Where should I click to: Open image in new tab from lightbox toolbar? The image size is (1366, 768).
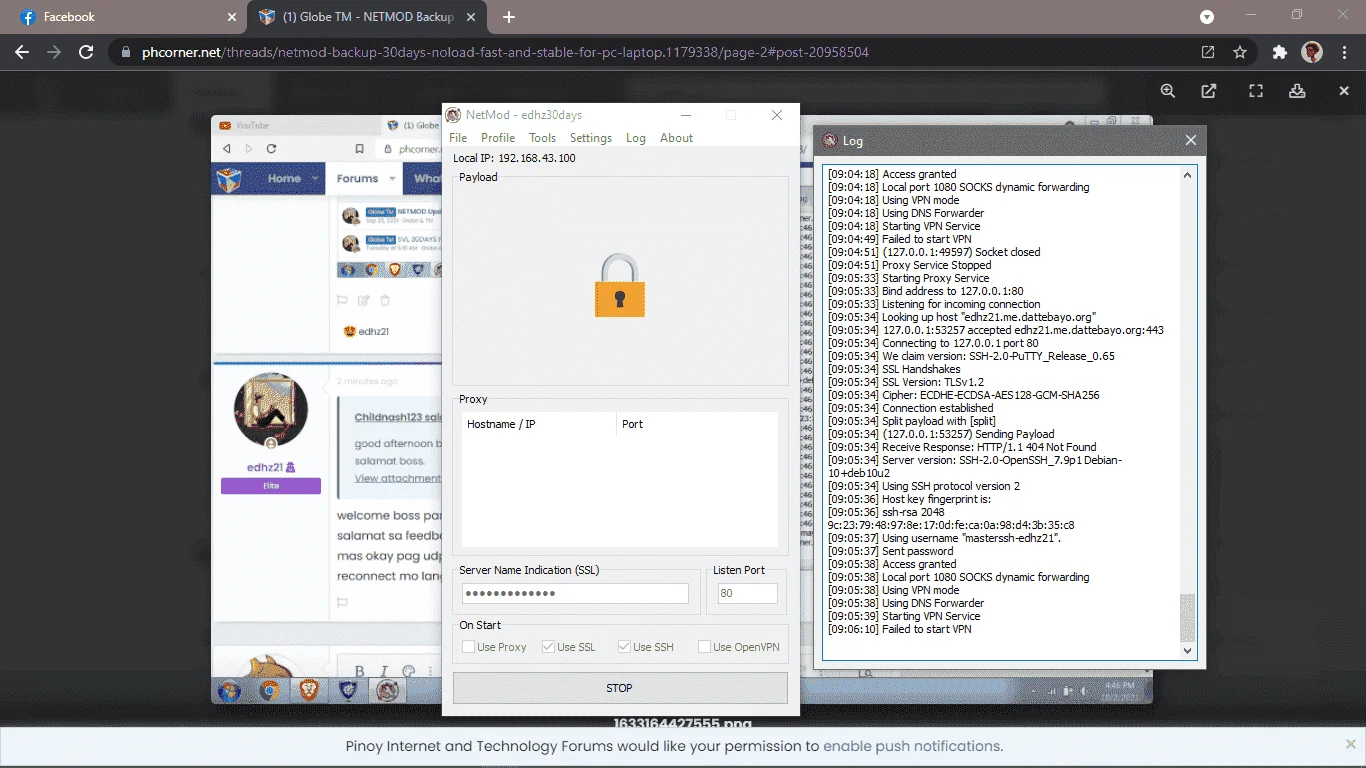click(x=1209, y=91)
